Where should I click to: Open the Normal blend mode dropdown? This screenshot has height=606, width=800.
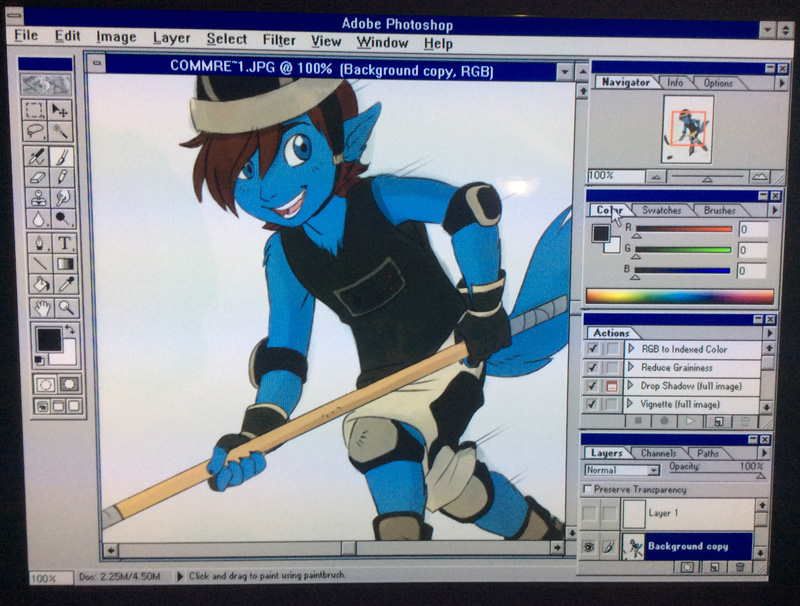click(621, 470)
